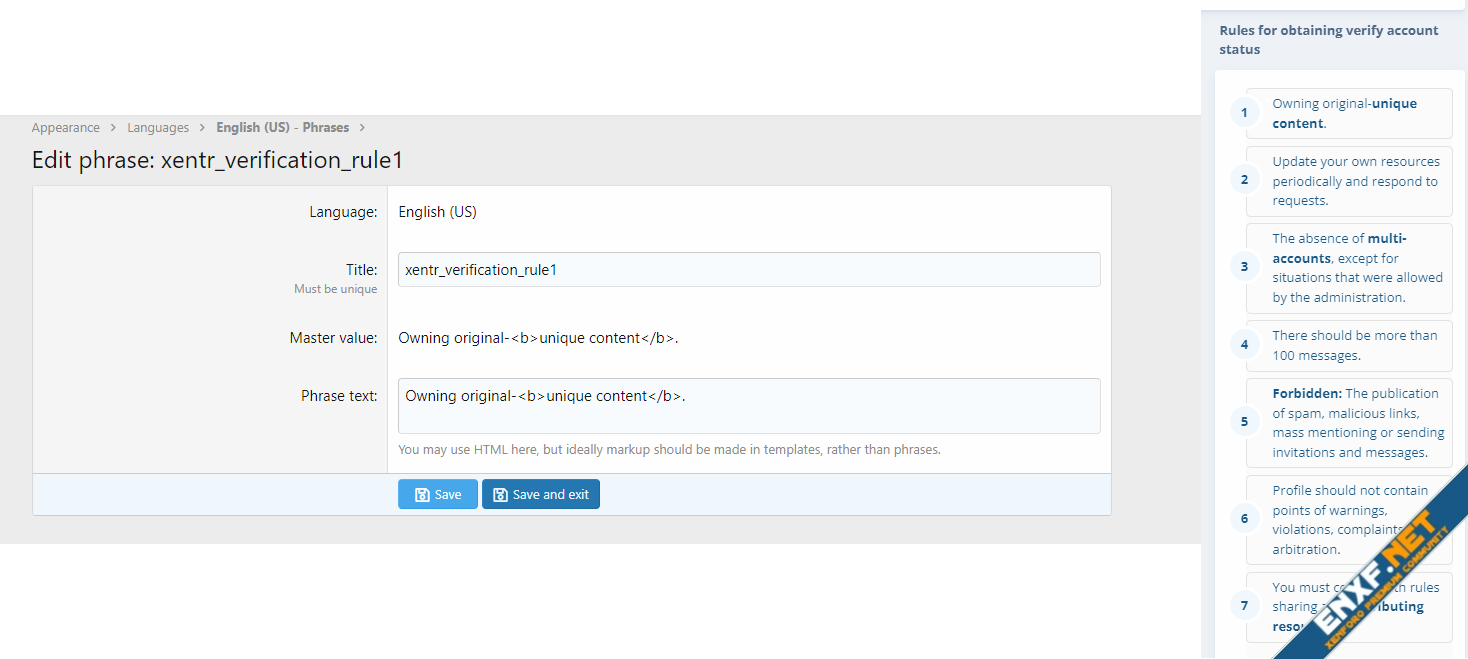Click the chevron after Appearance breadcrumb
The width and height of the screenshot is (1468, 659).
point(114,128)
